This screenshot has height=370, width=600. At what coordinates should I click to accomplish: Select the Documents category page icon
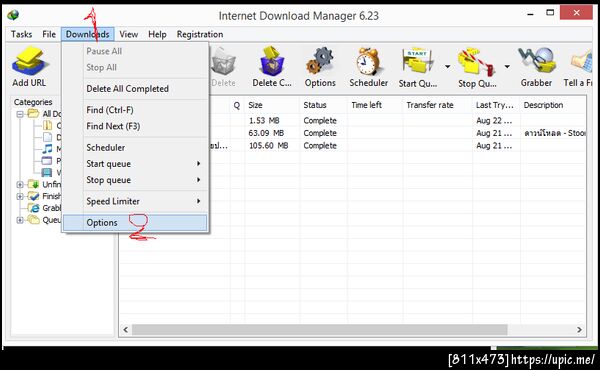point(47,137)
